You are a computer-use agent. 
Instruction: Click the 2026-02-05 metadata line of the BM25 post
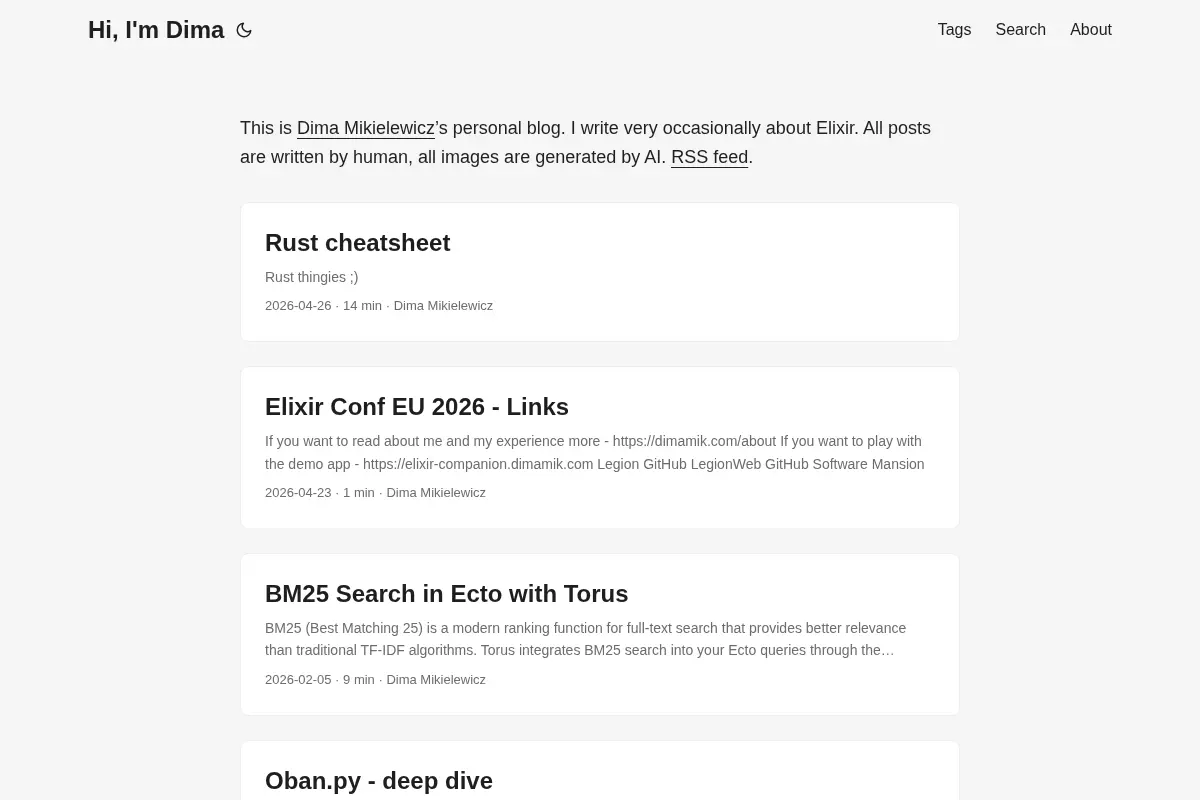click(375, 680)
